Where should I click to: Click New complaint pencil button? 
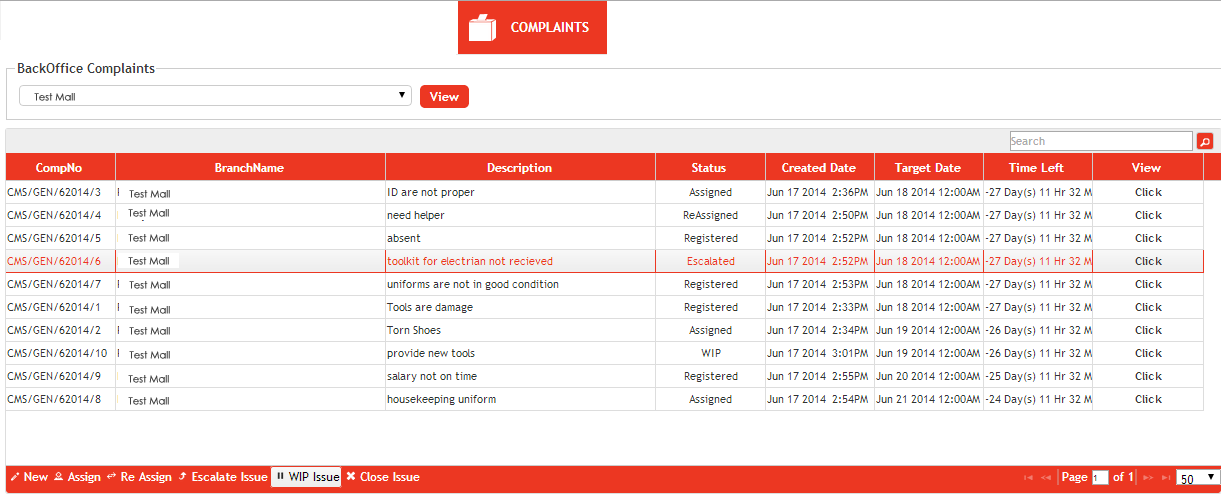pos(29,477)
